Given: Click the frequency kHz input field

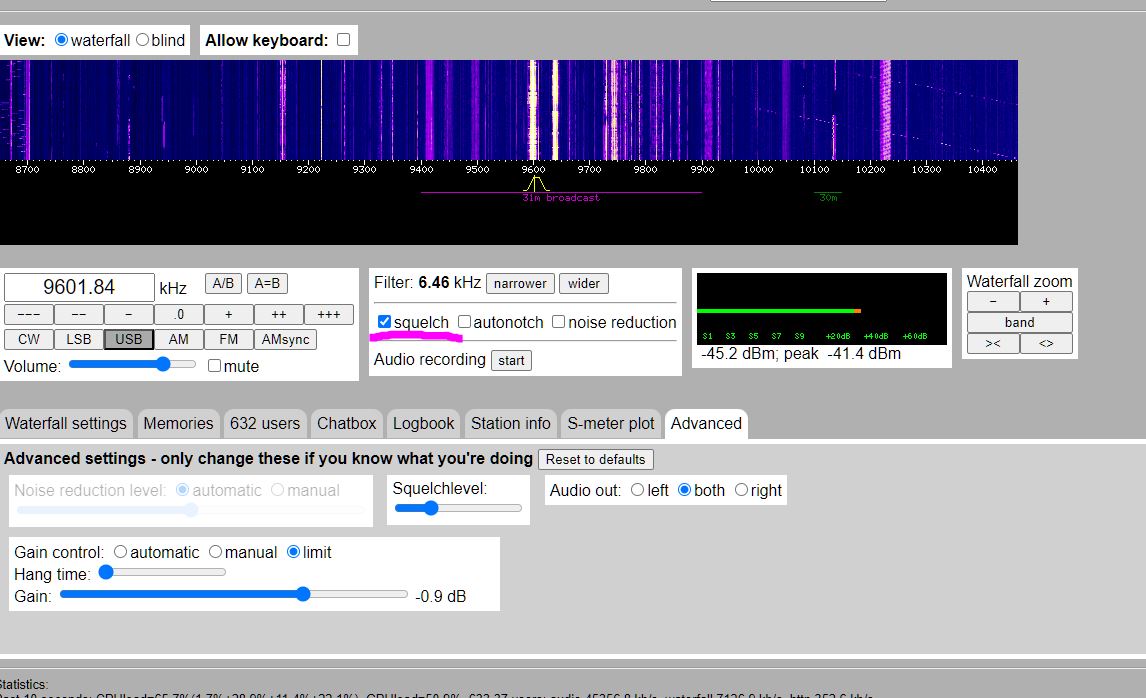Looking at the screenshot, I should click(x=79, y=288).
